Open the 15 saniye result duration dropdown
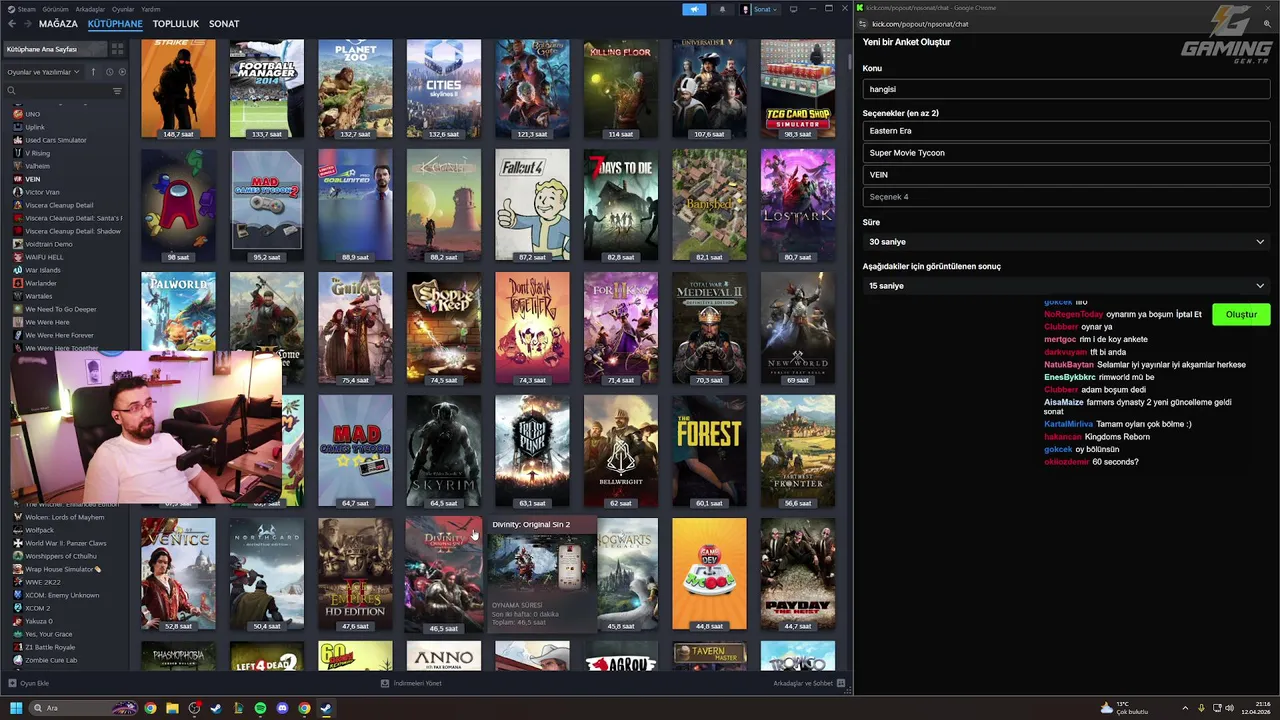Viewport: 1280px width, 720px height. pyautogui.click(x=1066, y=286)
